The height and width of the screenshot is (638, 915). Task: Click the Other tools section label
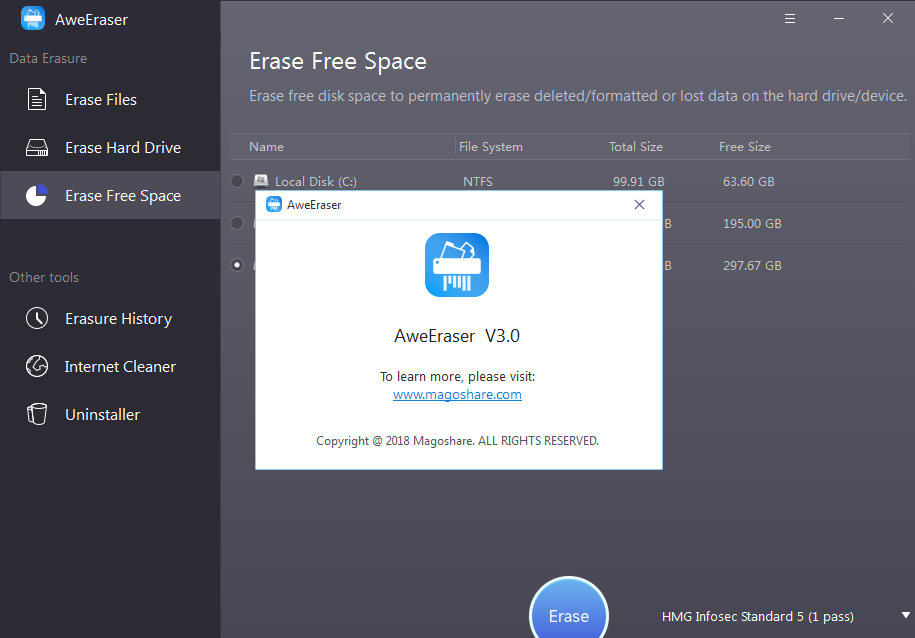pyautogui.click(x=44, y=277)
